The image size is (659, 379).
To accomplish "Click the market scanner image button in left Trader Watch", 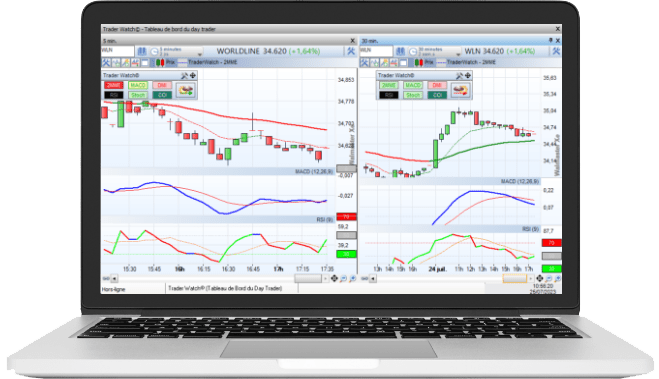I will [x=186, y=90].
